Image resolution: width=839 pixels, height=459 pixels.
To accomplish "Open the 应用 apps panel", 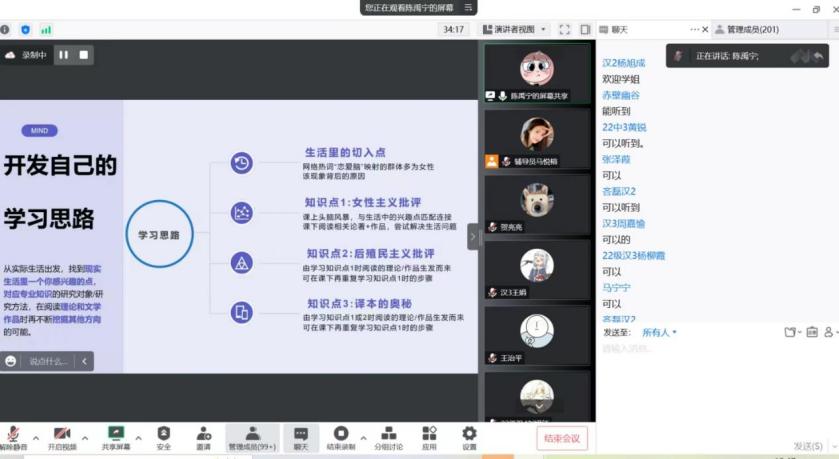I will coord(429,438).
